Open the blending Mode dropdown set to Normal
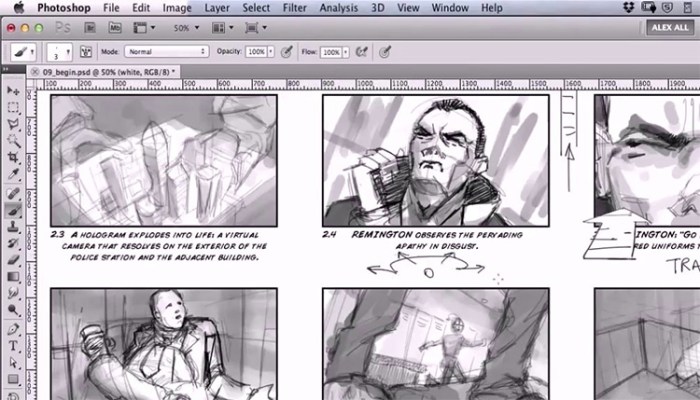This screenshot has height=400, width=700. coord(167,52)
